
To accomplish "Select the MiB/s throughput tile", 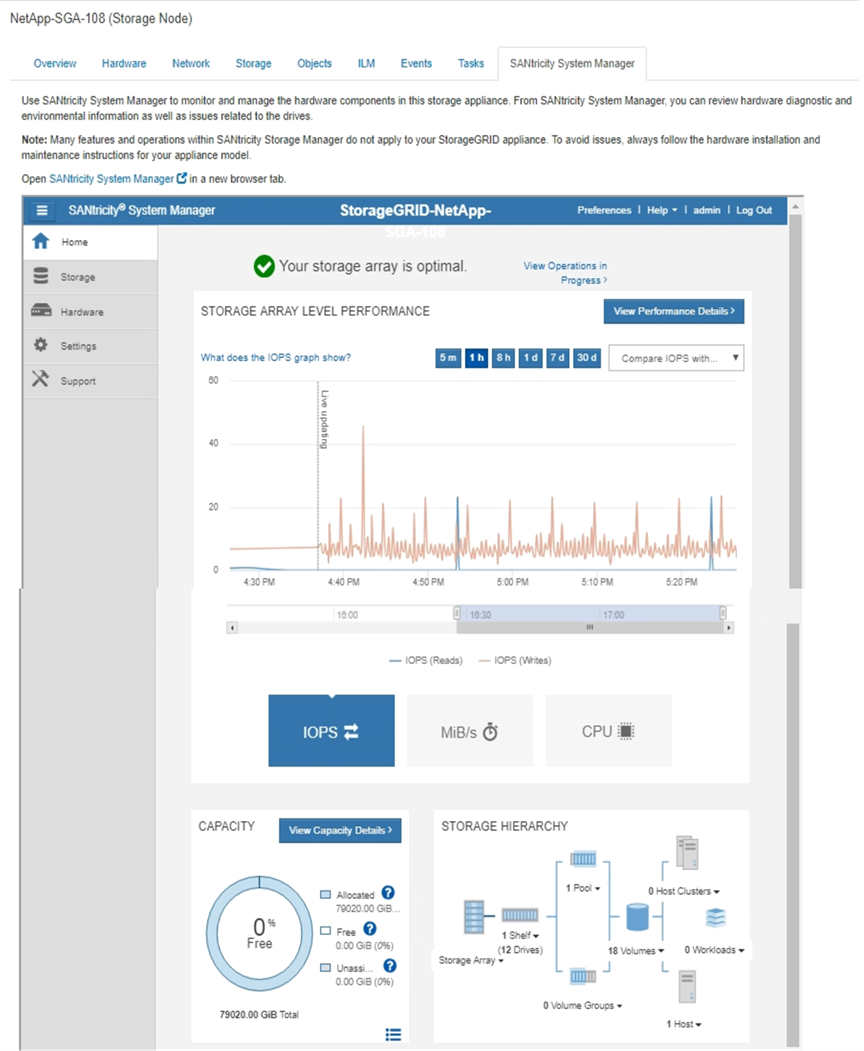I will pos(470,731).
